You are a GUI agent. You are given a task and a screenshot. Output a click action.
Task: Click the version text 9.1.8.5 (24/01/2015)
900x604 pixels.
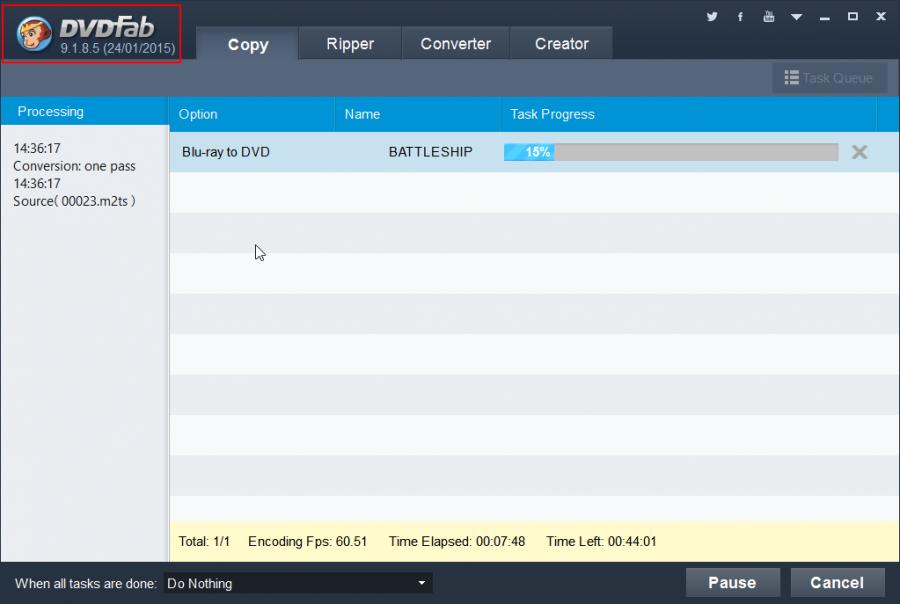tap(118, 48)
